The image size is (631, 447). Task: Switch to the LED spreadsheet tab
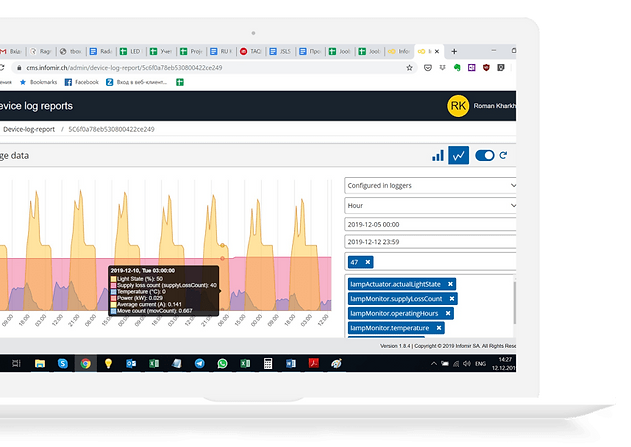coord(131,51)
